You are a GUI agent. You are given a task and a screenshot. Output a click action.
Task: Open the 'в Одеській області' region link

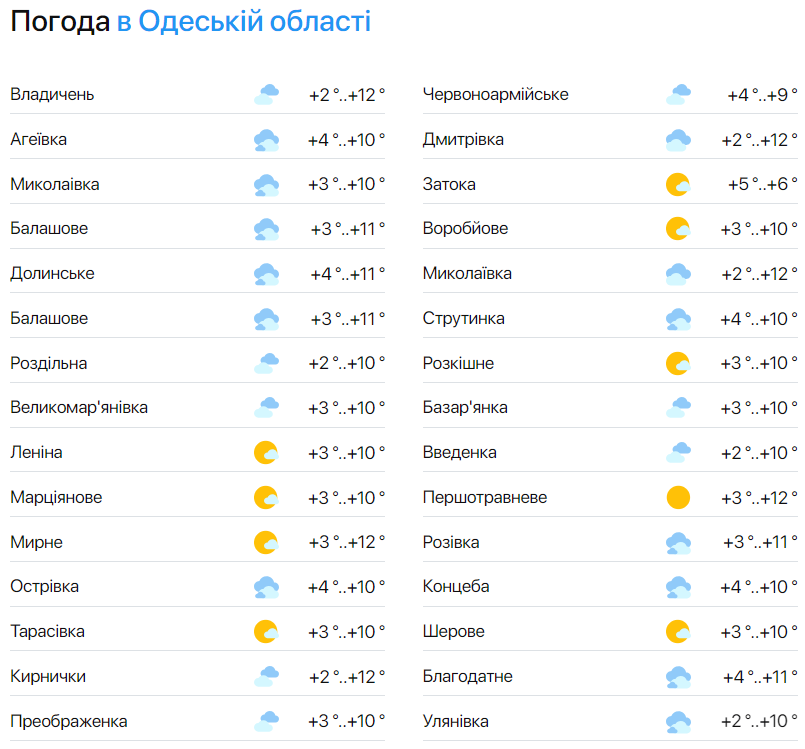[244, 21]
